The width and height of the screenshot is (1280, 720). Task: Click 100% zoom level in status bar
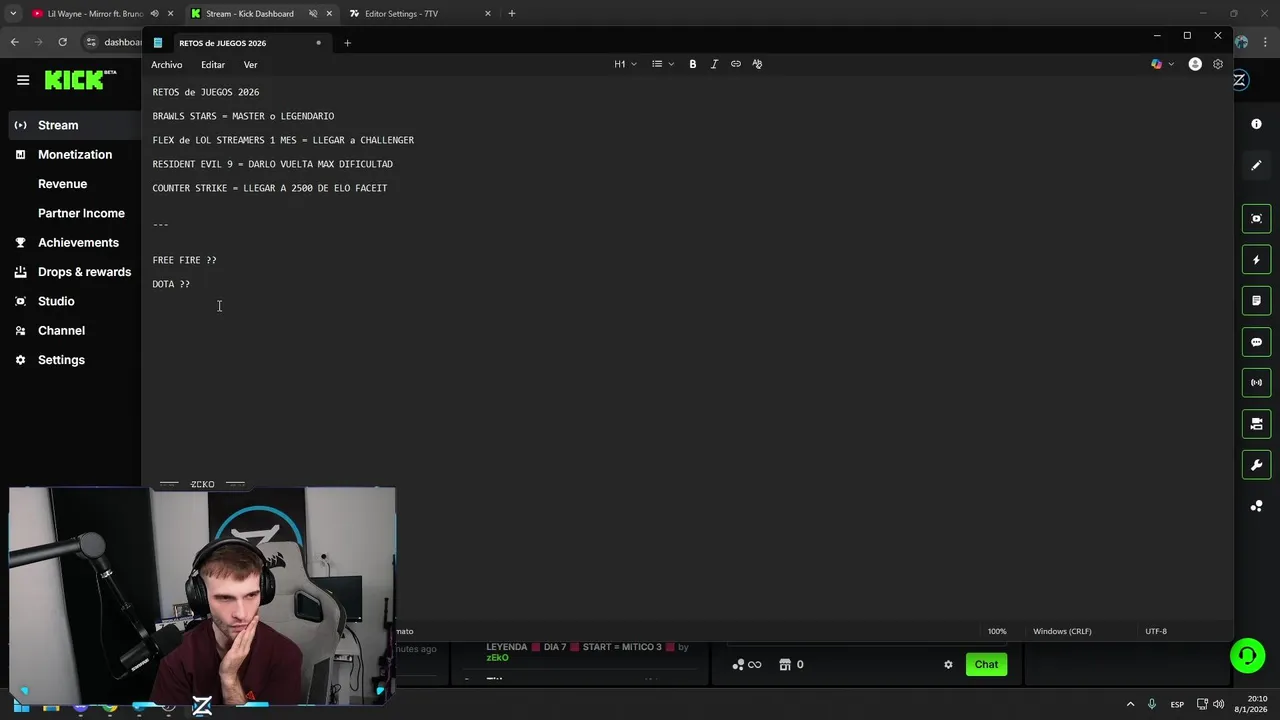coord(997,632)
